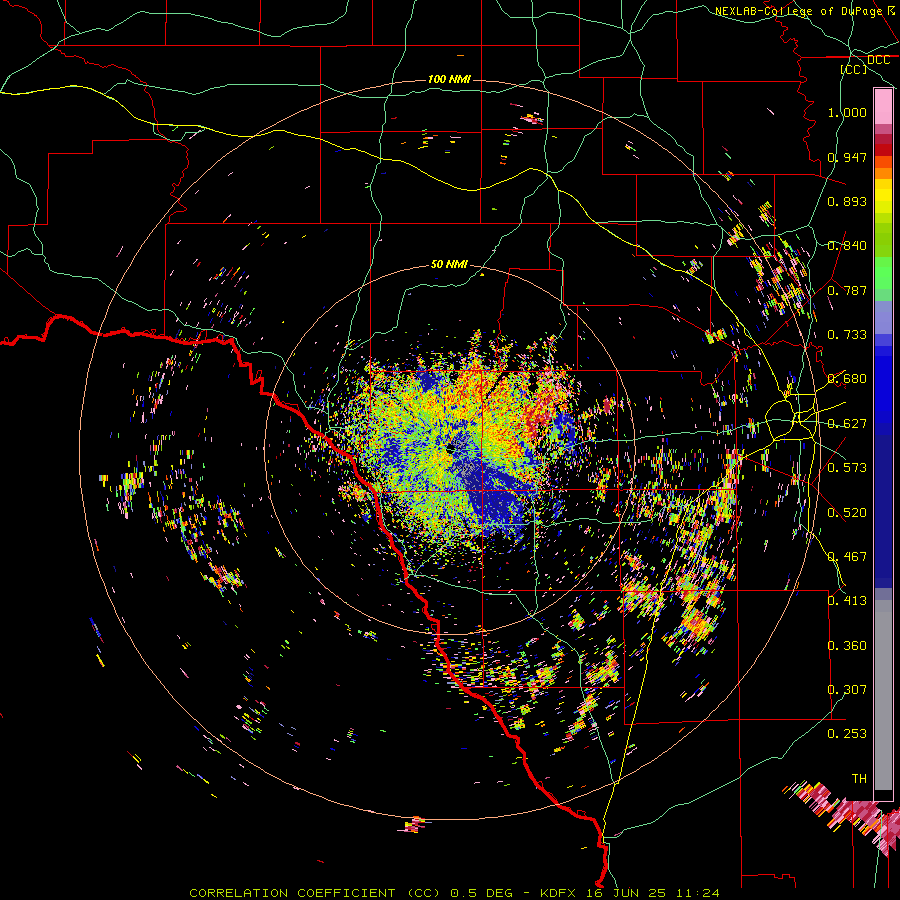900x900 pixels.
Task: Click the 0.627 scale value
Action: [847, 424]
